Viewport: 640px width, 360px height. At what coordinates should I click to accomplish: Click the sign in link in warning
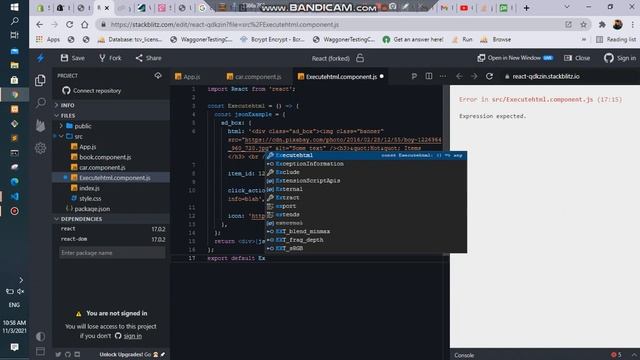(x=133, y=336)
